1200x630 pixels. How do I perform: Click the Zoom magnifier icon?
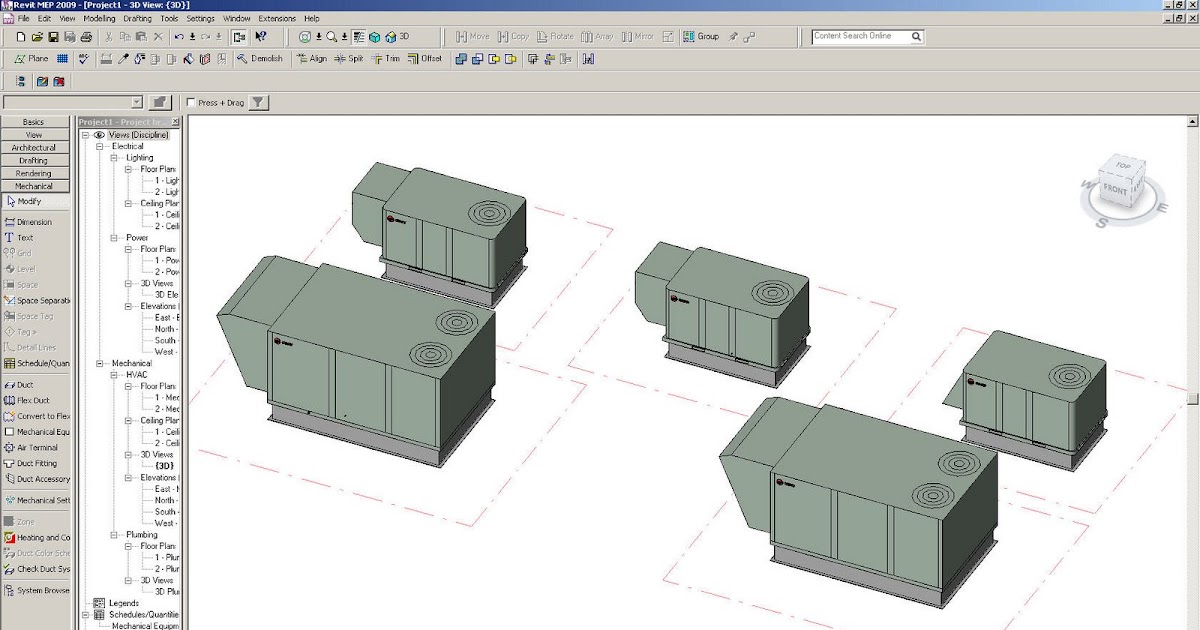click(x=332, y=37)
